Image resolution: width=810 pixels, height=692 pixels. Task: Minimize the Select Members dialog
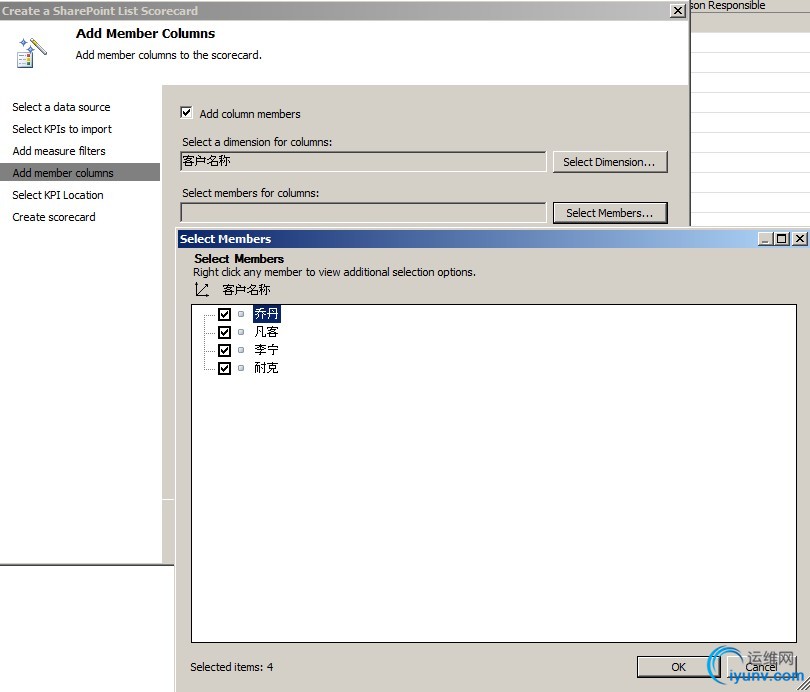(766, 239)
